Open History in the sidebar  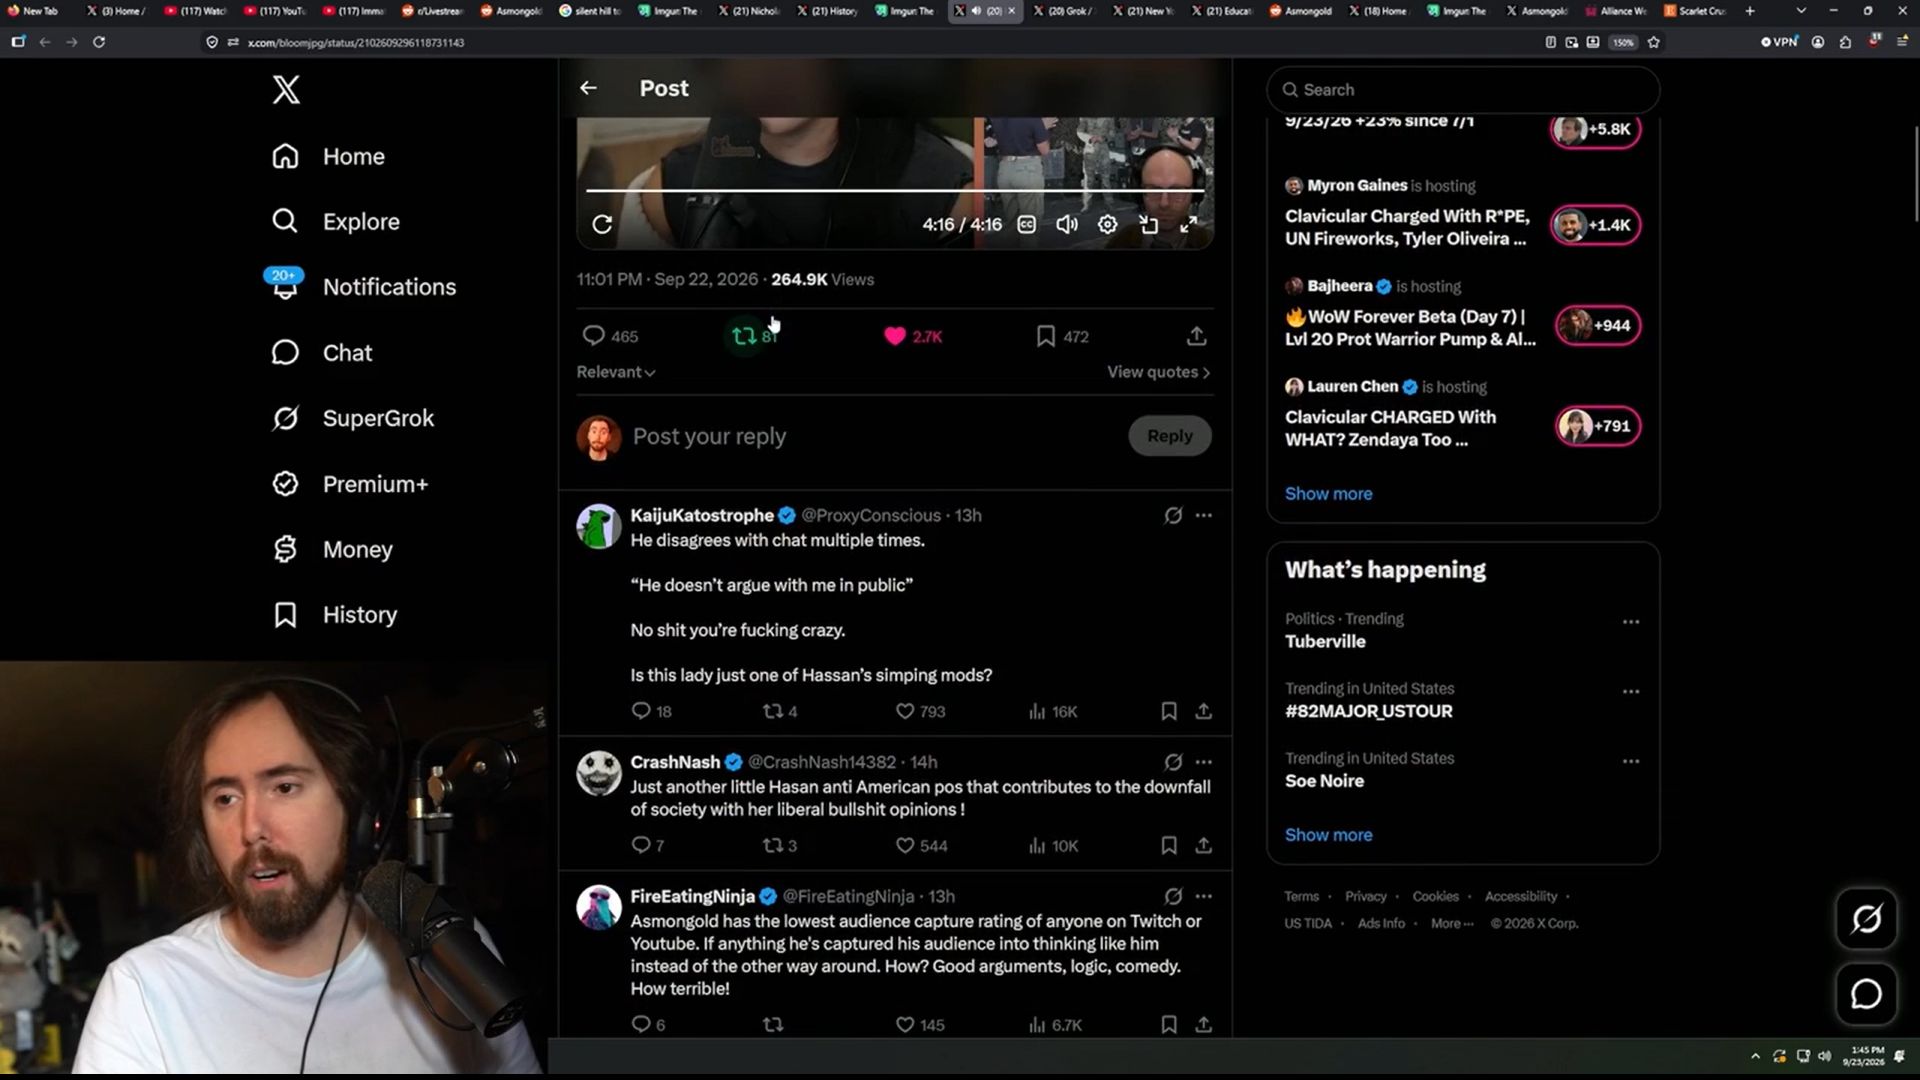pos(335,615)
